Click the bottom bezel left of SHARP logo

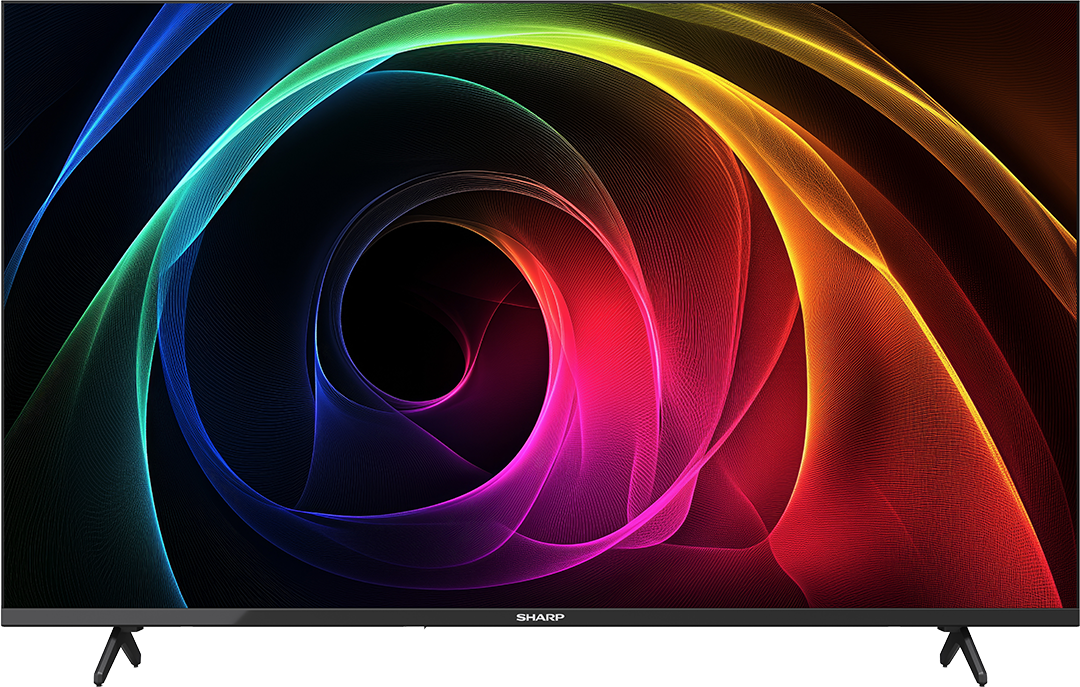click(x=300, y=618)
